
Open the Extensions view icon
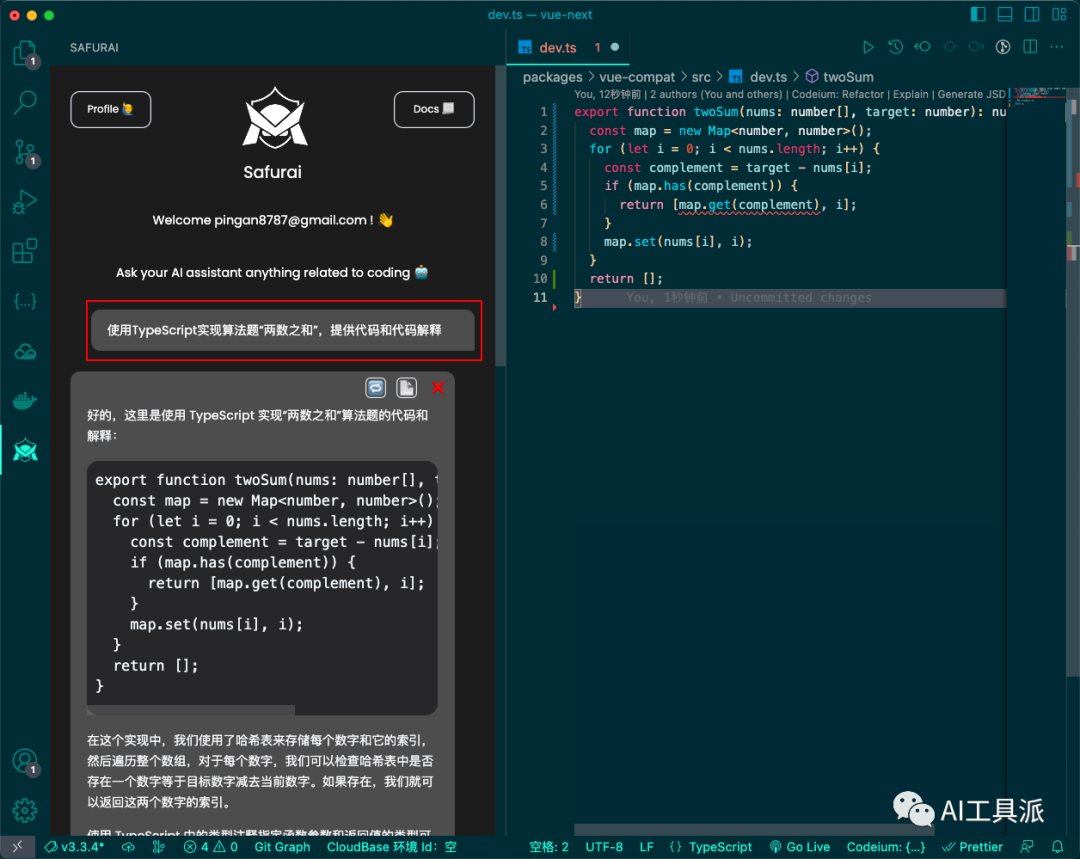point(25,251)
